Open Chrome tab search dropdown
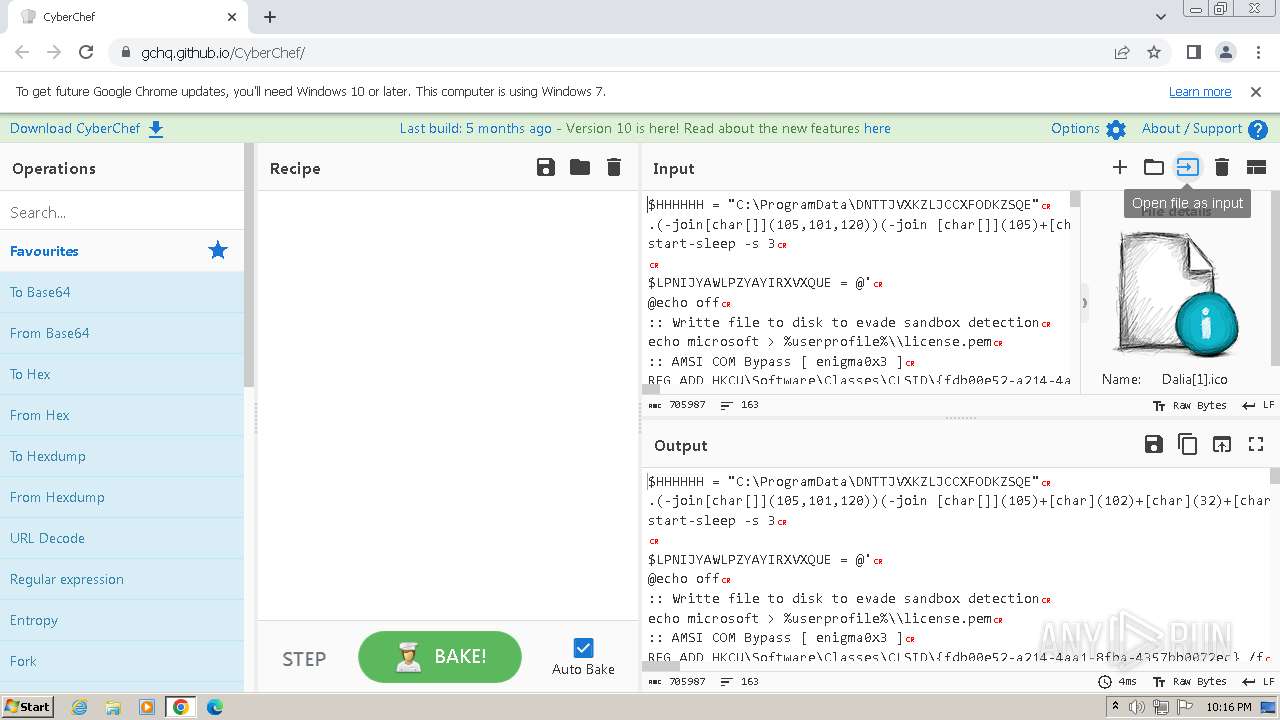Screen dimensions: 1280x720 pyautogui.click(x=1161, y=17)
